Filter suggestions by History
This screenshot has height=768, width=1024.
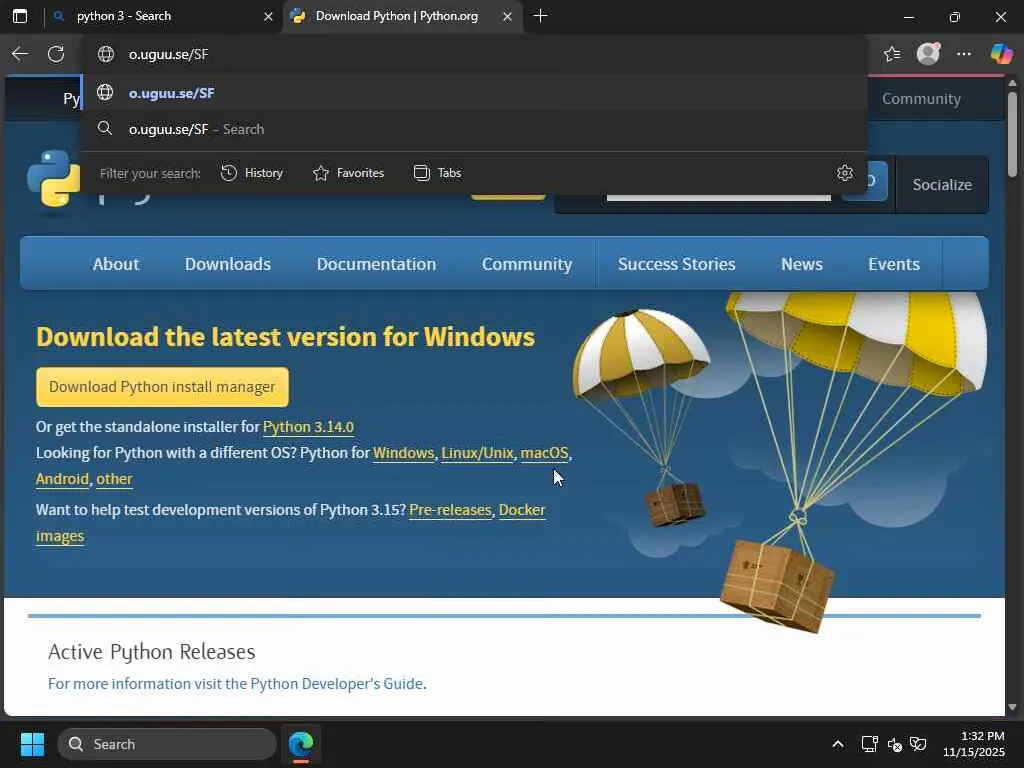[x=251, y=173]
